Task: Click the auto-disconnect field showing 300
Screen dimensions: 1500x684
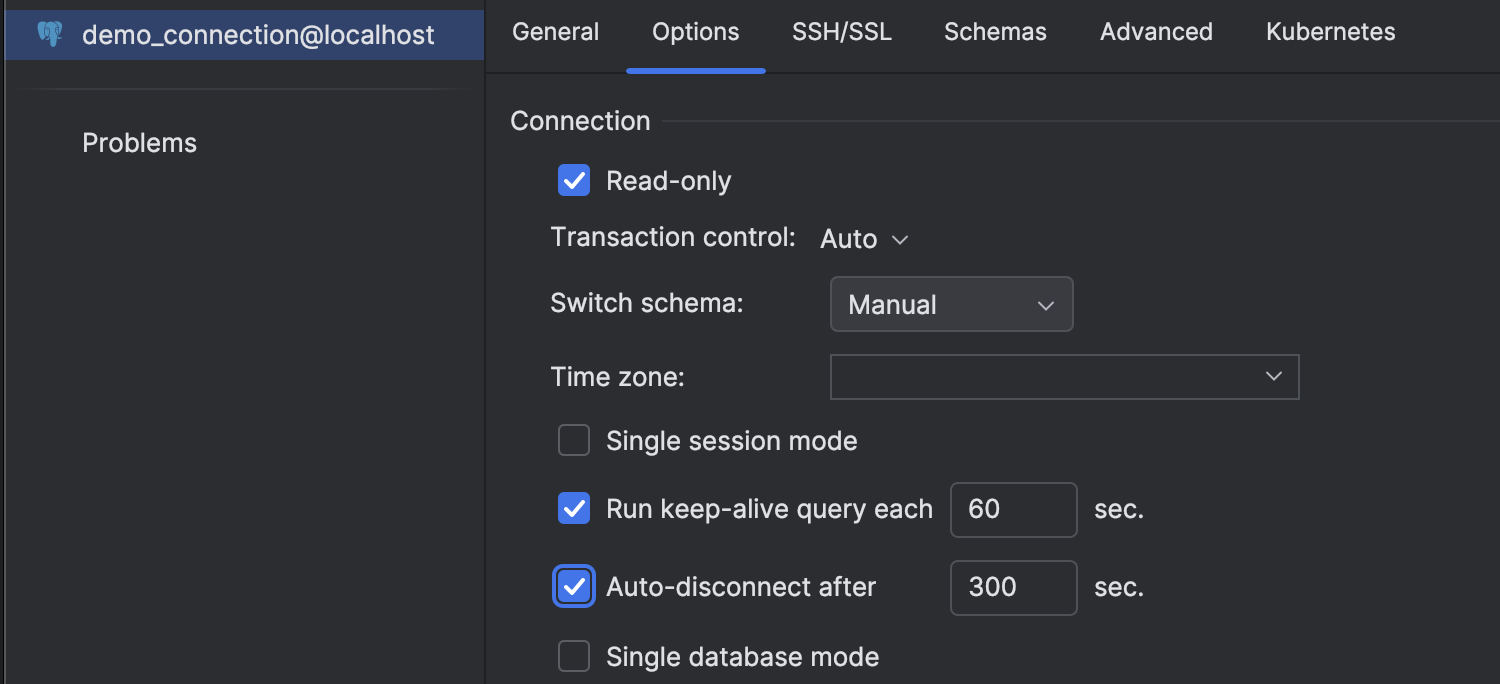Action: pyautogui.click(x=1013, y=587)
